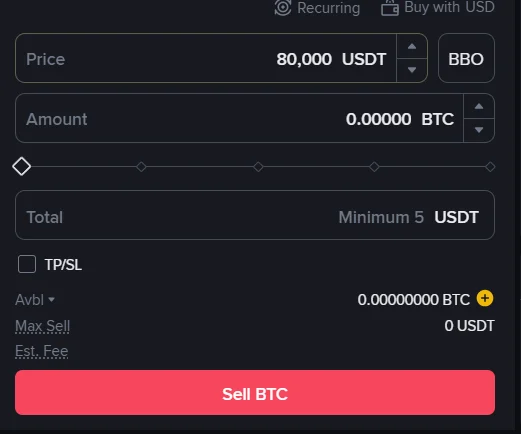Click the Buy with USD wallet icon
Viewport: 521px width, 434px height.
pos(390,8)
